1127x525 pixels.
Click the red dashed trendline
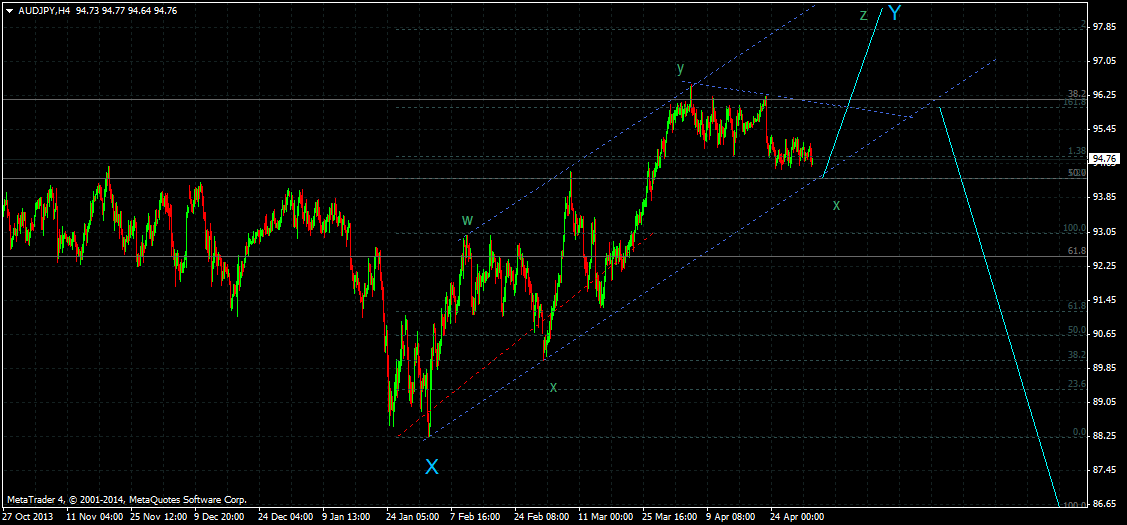click(525, 334)
